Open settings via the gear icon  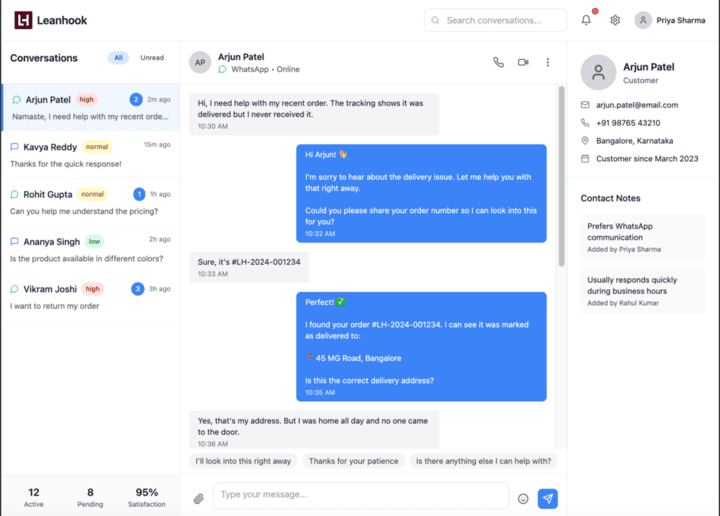tap(615, 20)
